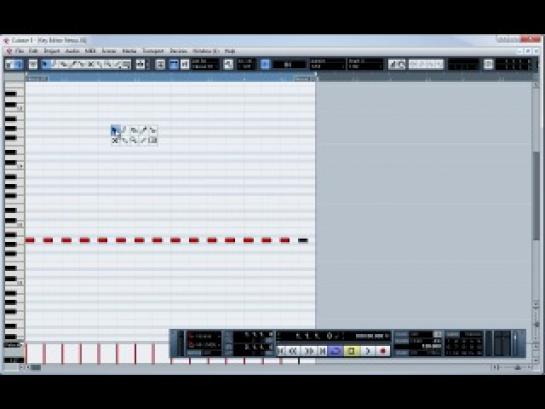Click the yellow Stop button on the transport

(351, 351)
